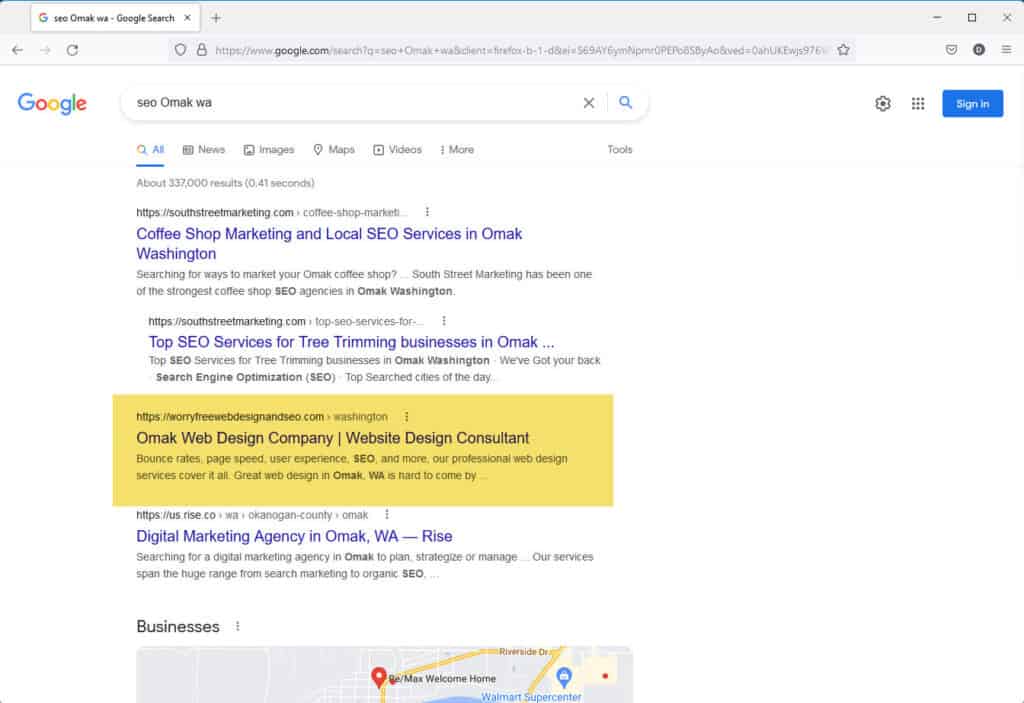This screenshot has height=703, width=1024.
Task: Open a new tab with plus icon
Action: click(216, 18)
